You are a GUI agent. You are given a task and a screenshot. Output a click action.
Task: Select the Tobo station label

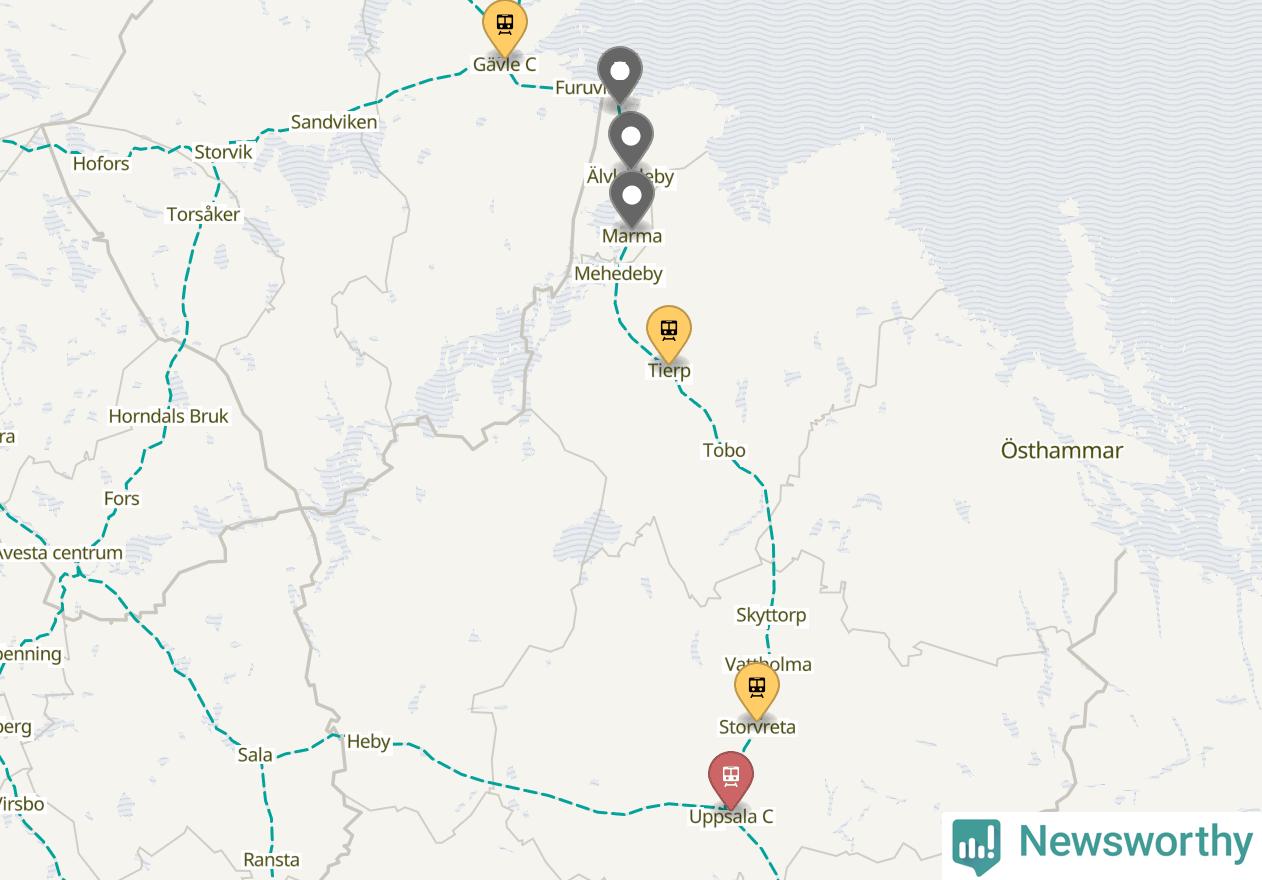point(724,450)
